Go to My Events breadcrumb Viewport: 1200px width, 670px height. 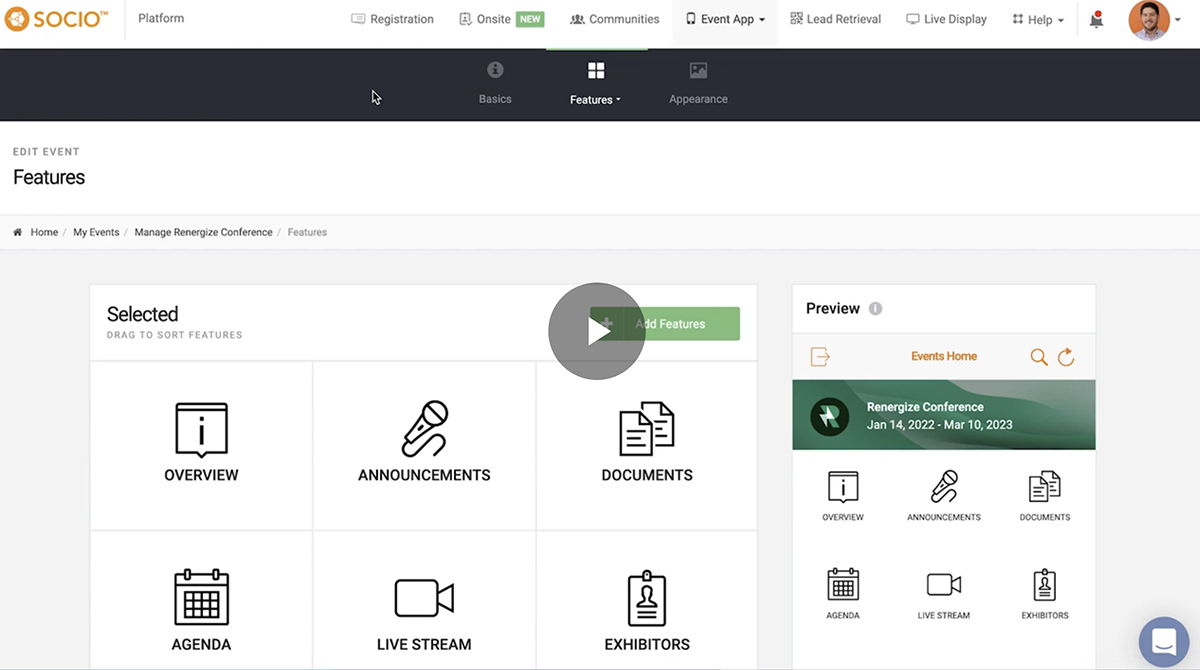(96, 232)
